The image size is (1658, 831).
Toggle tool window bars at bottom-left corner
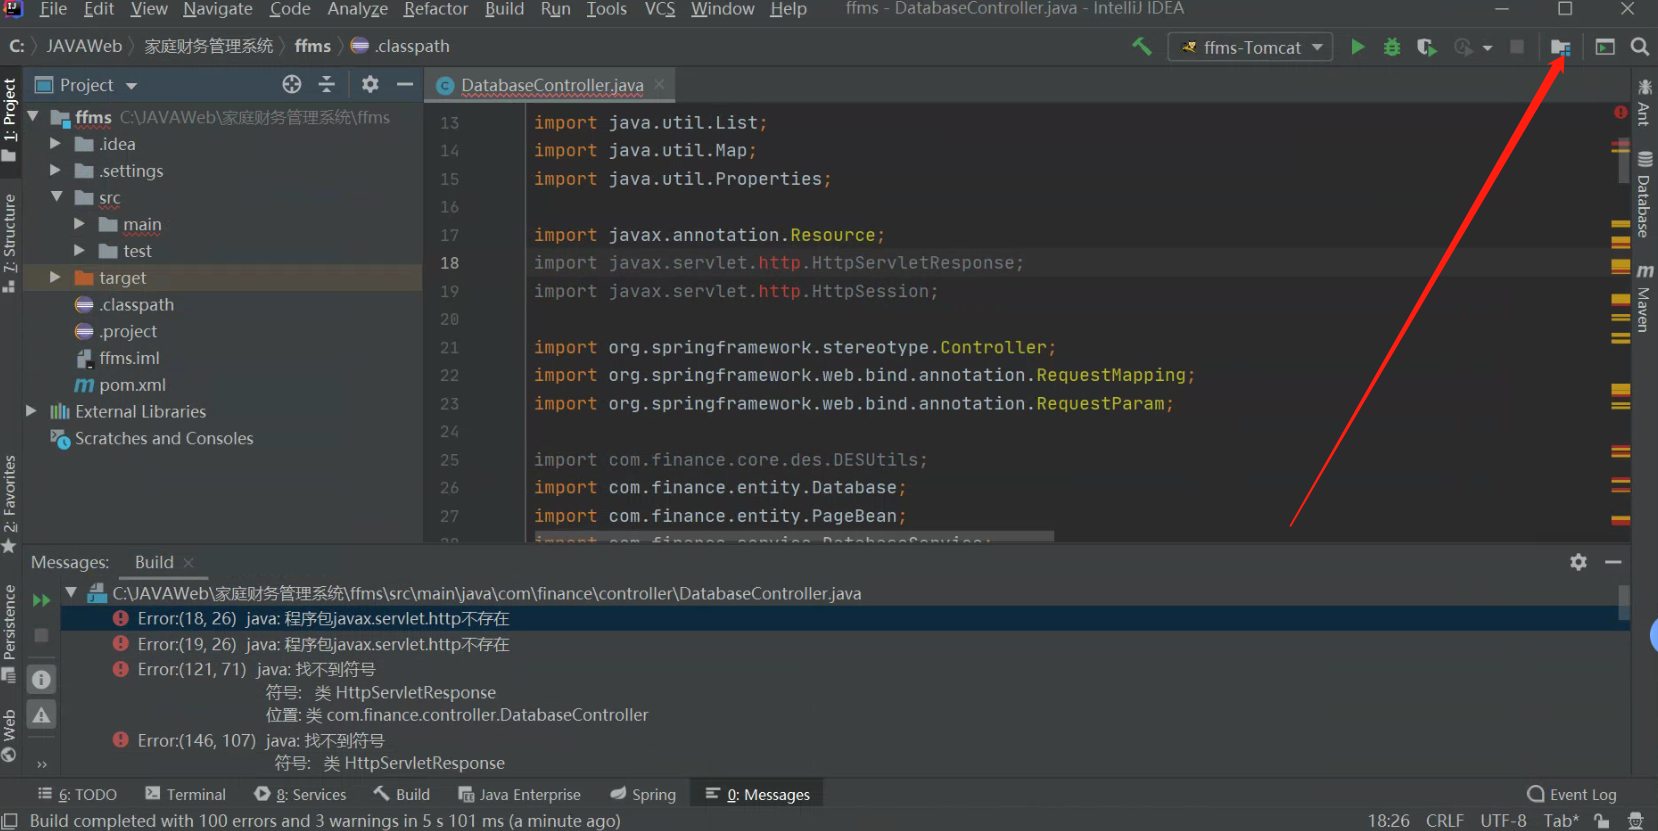[10, 821]
